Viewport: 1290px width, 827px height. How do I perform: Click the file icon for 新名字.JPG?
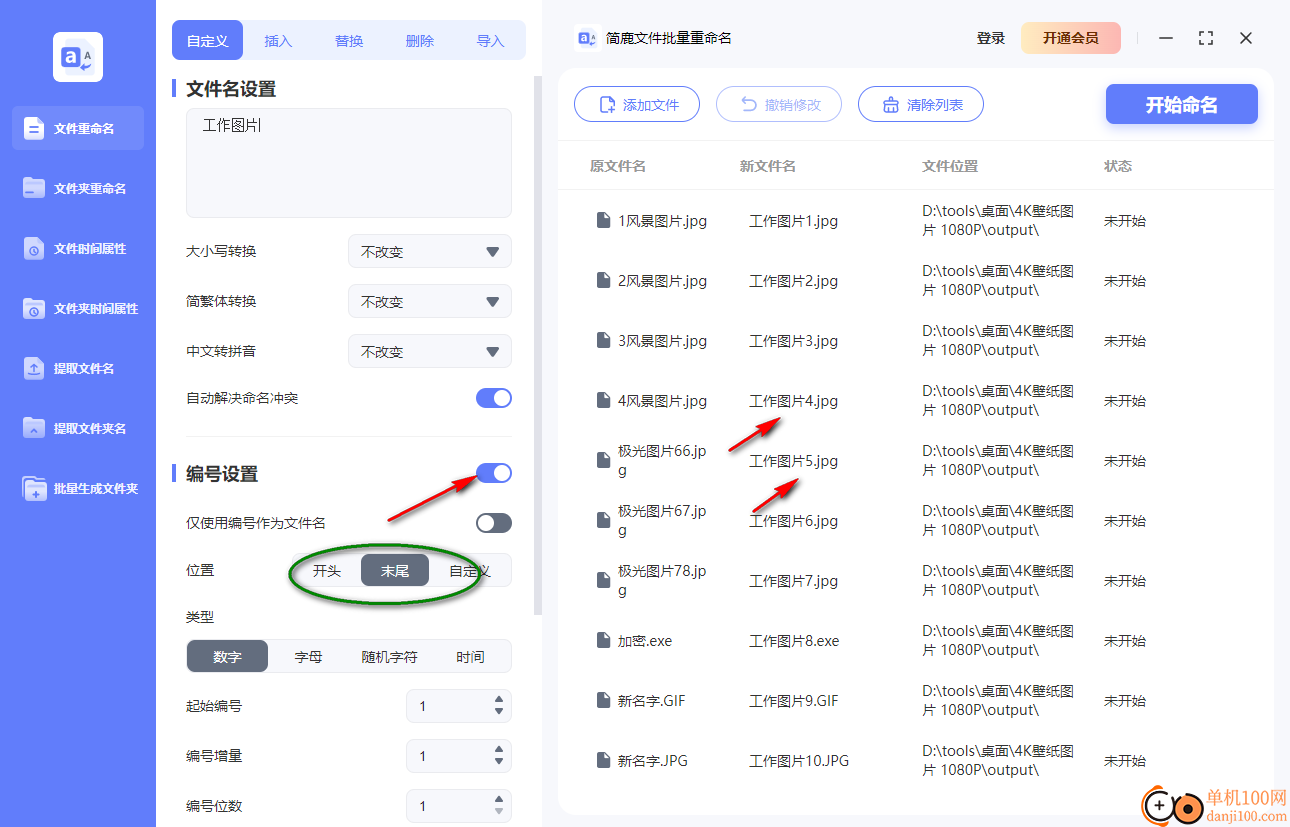603,760
